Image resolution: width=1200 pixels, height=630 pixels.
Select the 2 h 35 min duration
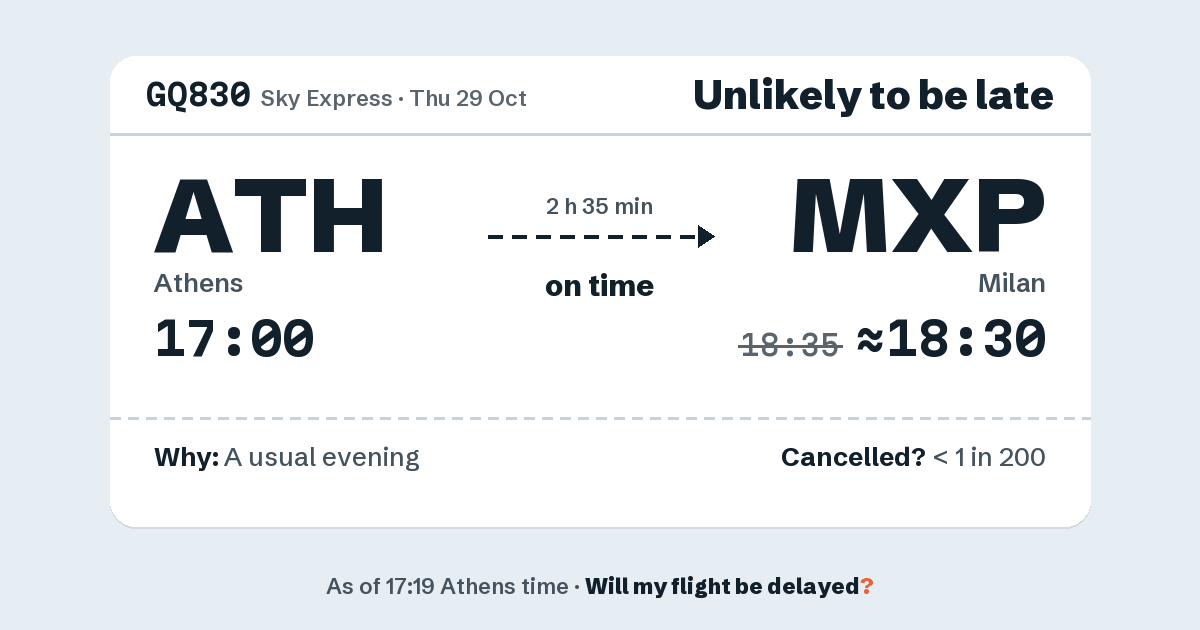(600, 207)
